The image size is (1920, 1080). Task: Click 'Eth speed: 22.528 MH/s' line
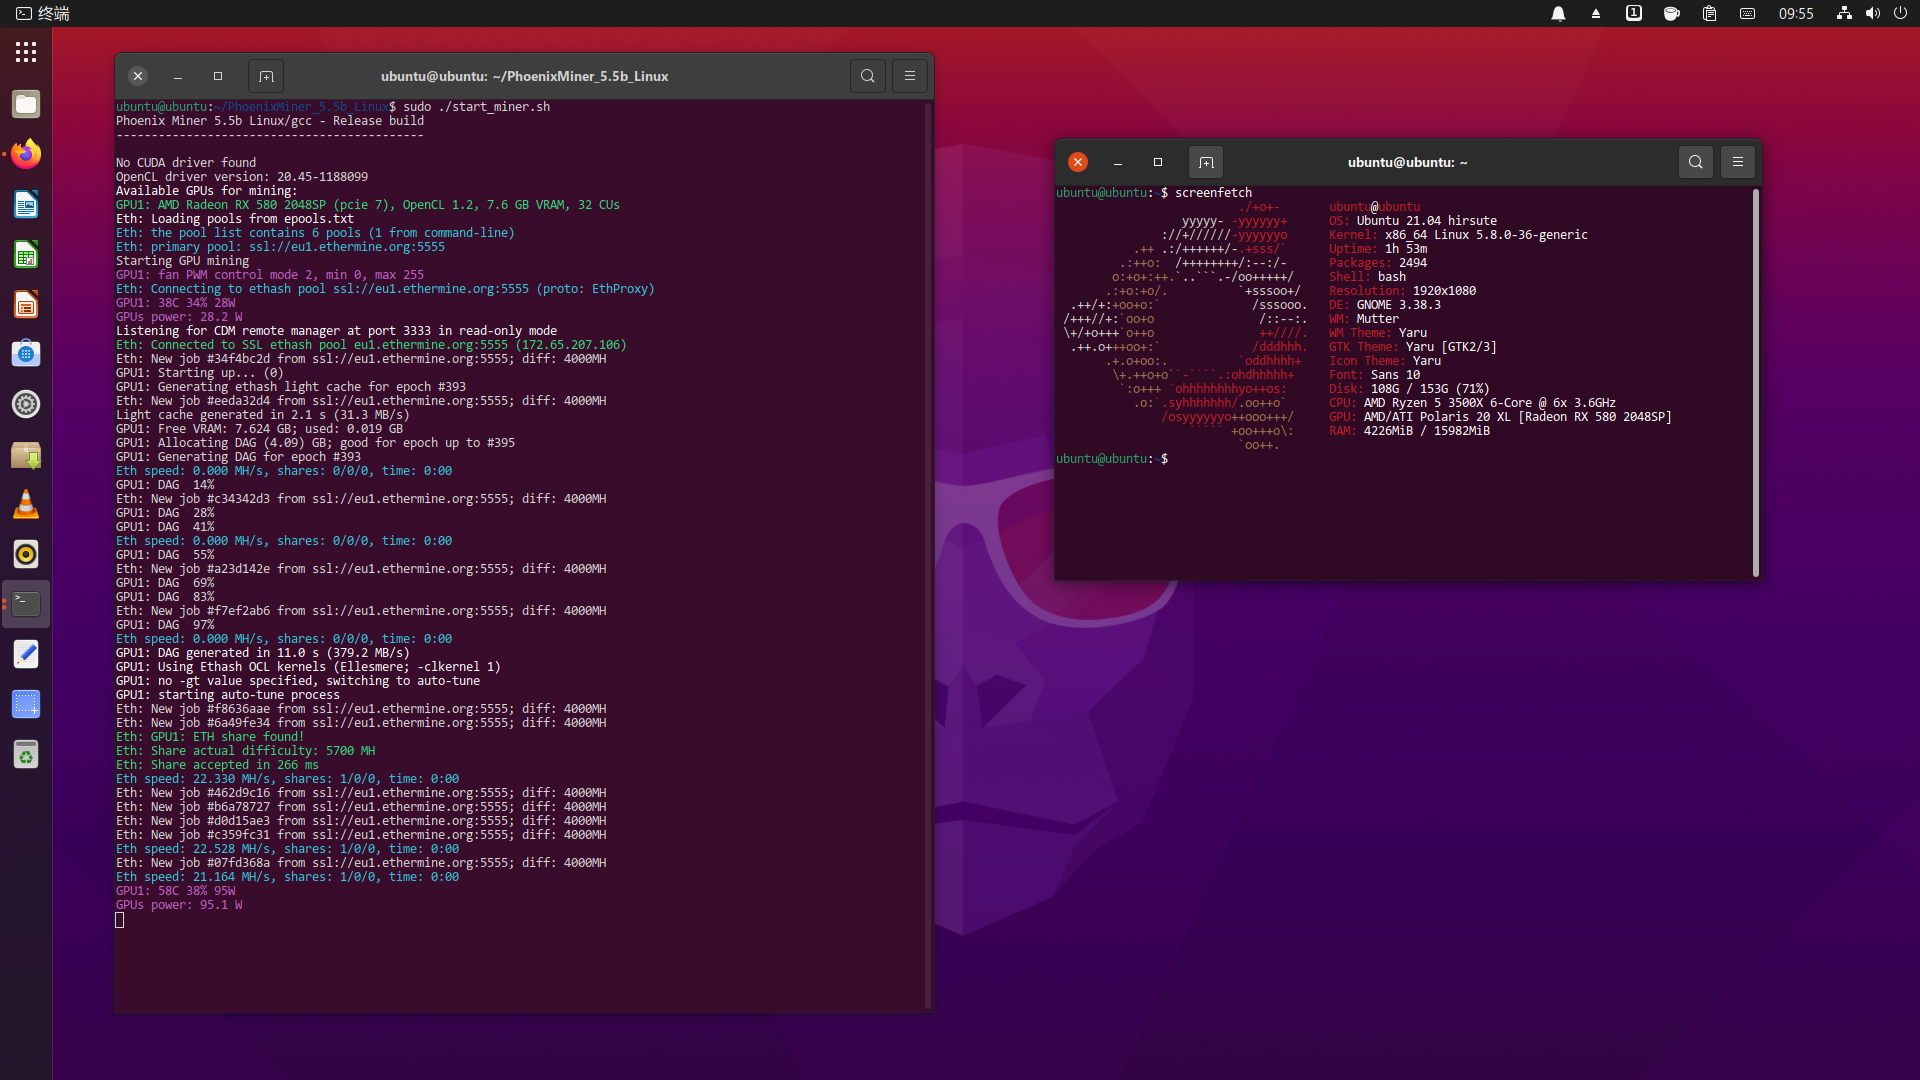pos(287,849)
